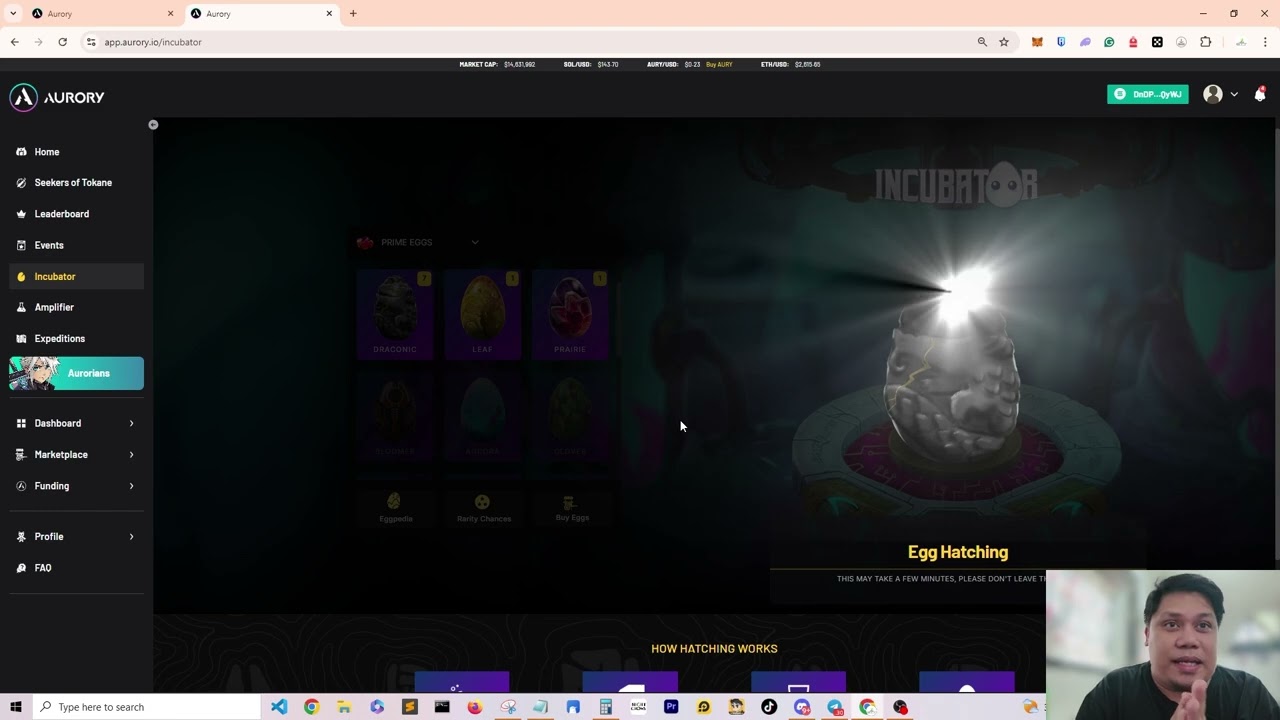Open the blue shield wallet extension
Viewport: 1280px width, 720px height.
tap(1061, 42)
